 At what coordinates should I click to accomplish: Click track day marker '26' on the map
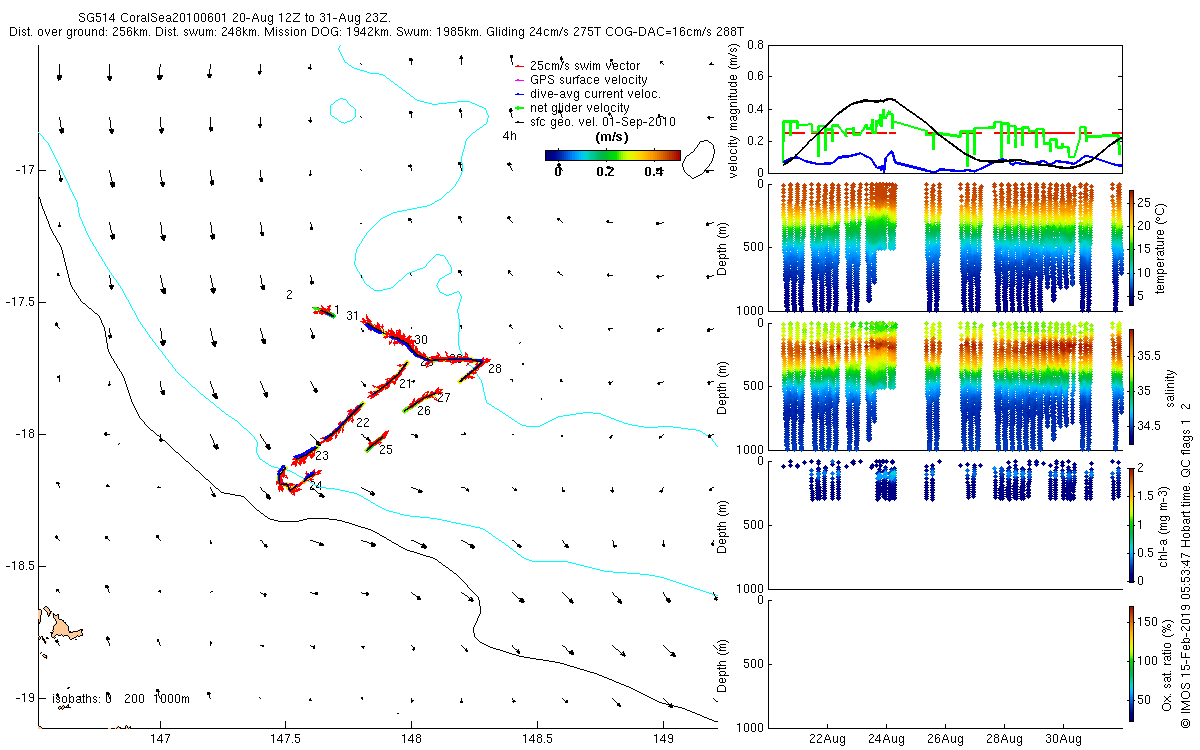(424, 411)
